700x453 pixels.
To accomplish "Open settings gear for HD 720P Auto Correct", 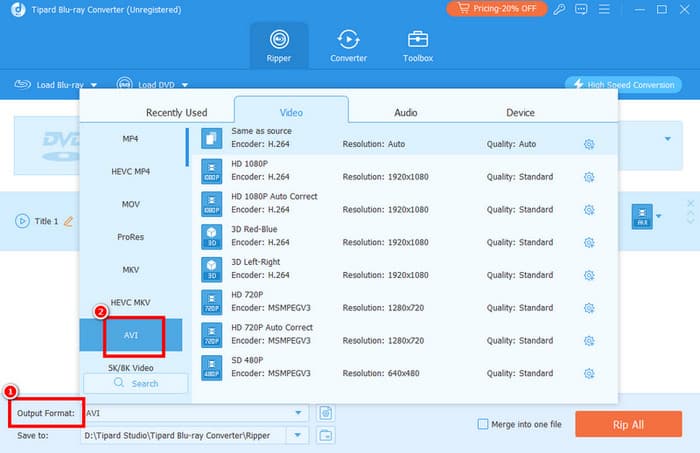I will point(589,341).
